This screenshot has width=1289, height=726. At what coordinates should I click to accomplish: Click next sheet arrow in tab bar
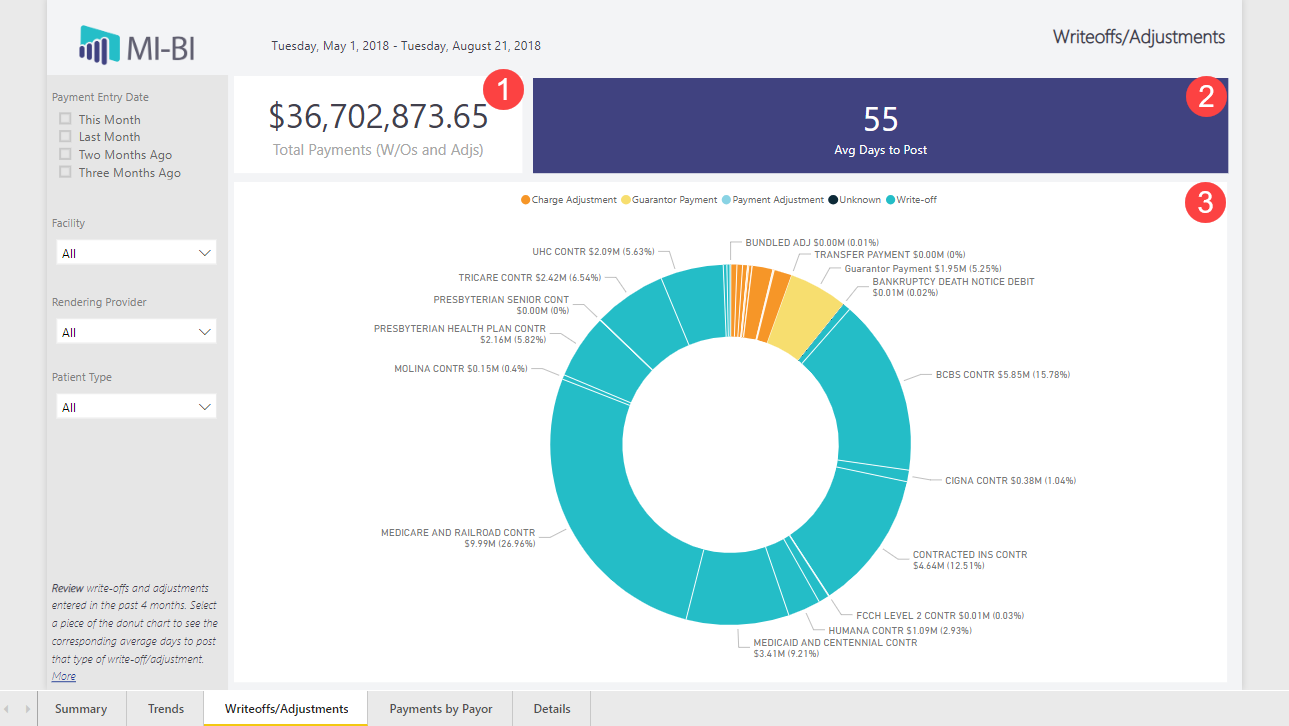27,709
